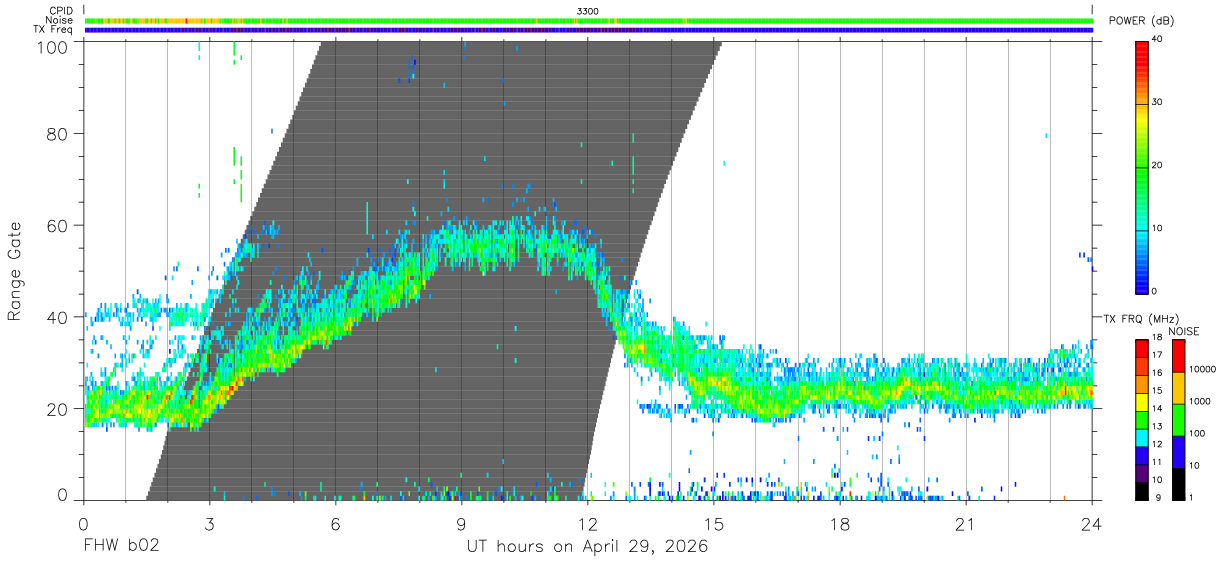Screen dimensions: 1228x567
Task: Click the 24 hour tick label
Action: (1092, 523)
